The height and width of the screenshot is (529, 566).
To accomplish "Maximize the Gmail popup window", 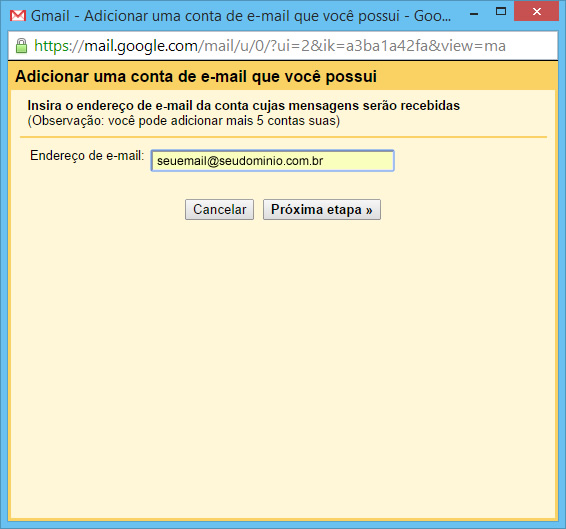I will click(x=501, y=12).
